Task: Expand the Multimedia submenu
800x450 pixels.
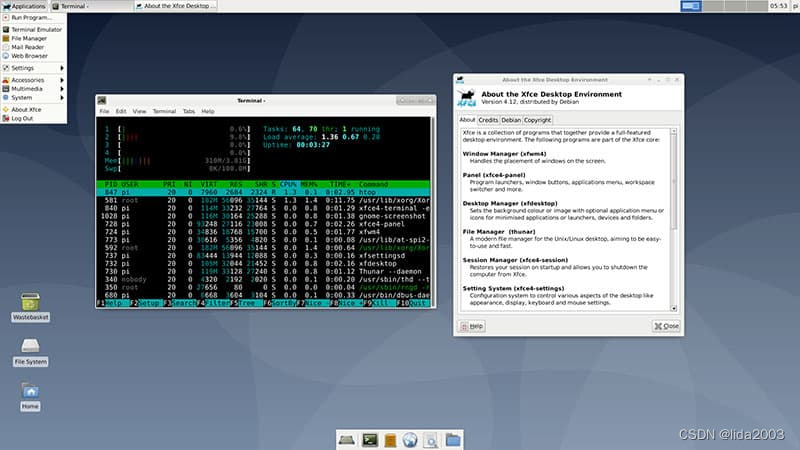Action: (33, 89)
